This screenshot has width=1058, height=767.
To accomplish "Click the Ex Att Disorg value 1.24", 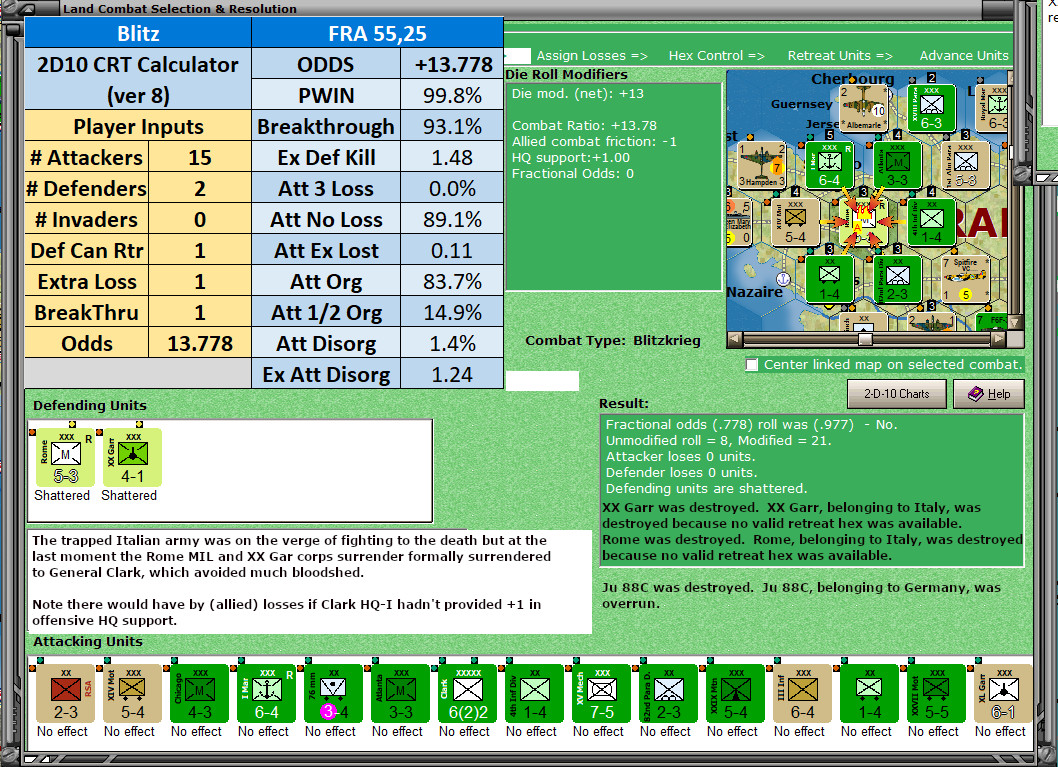I will tap(452, 374).
